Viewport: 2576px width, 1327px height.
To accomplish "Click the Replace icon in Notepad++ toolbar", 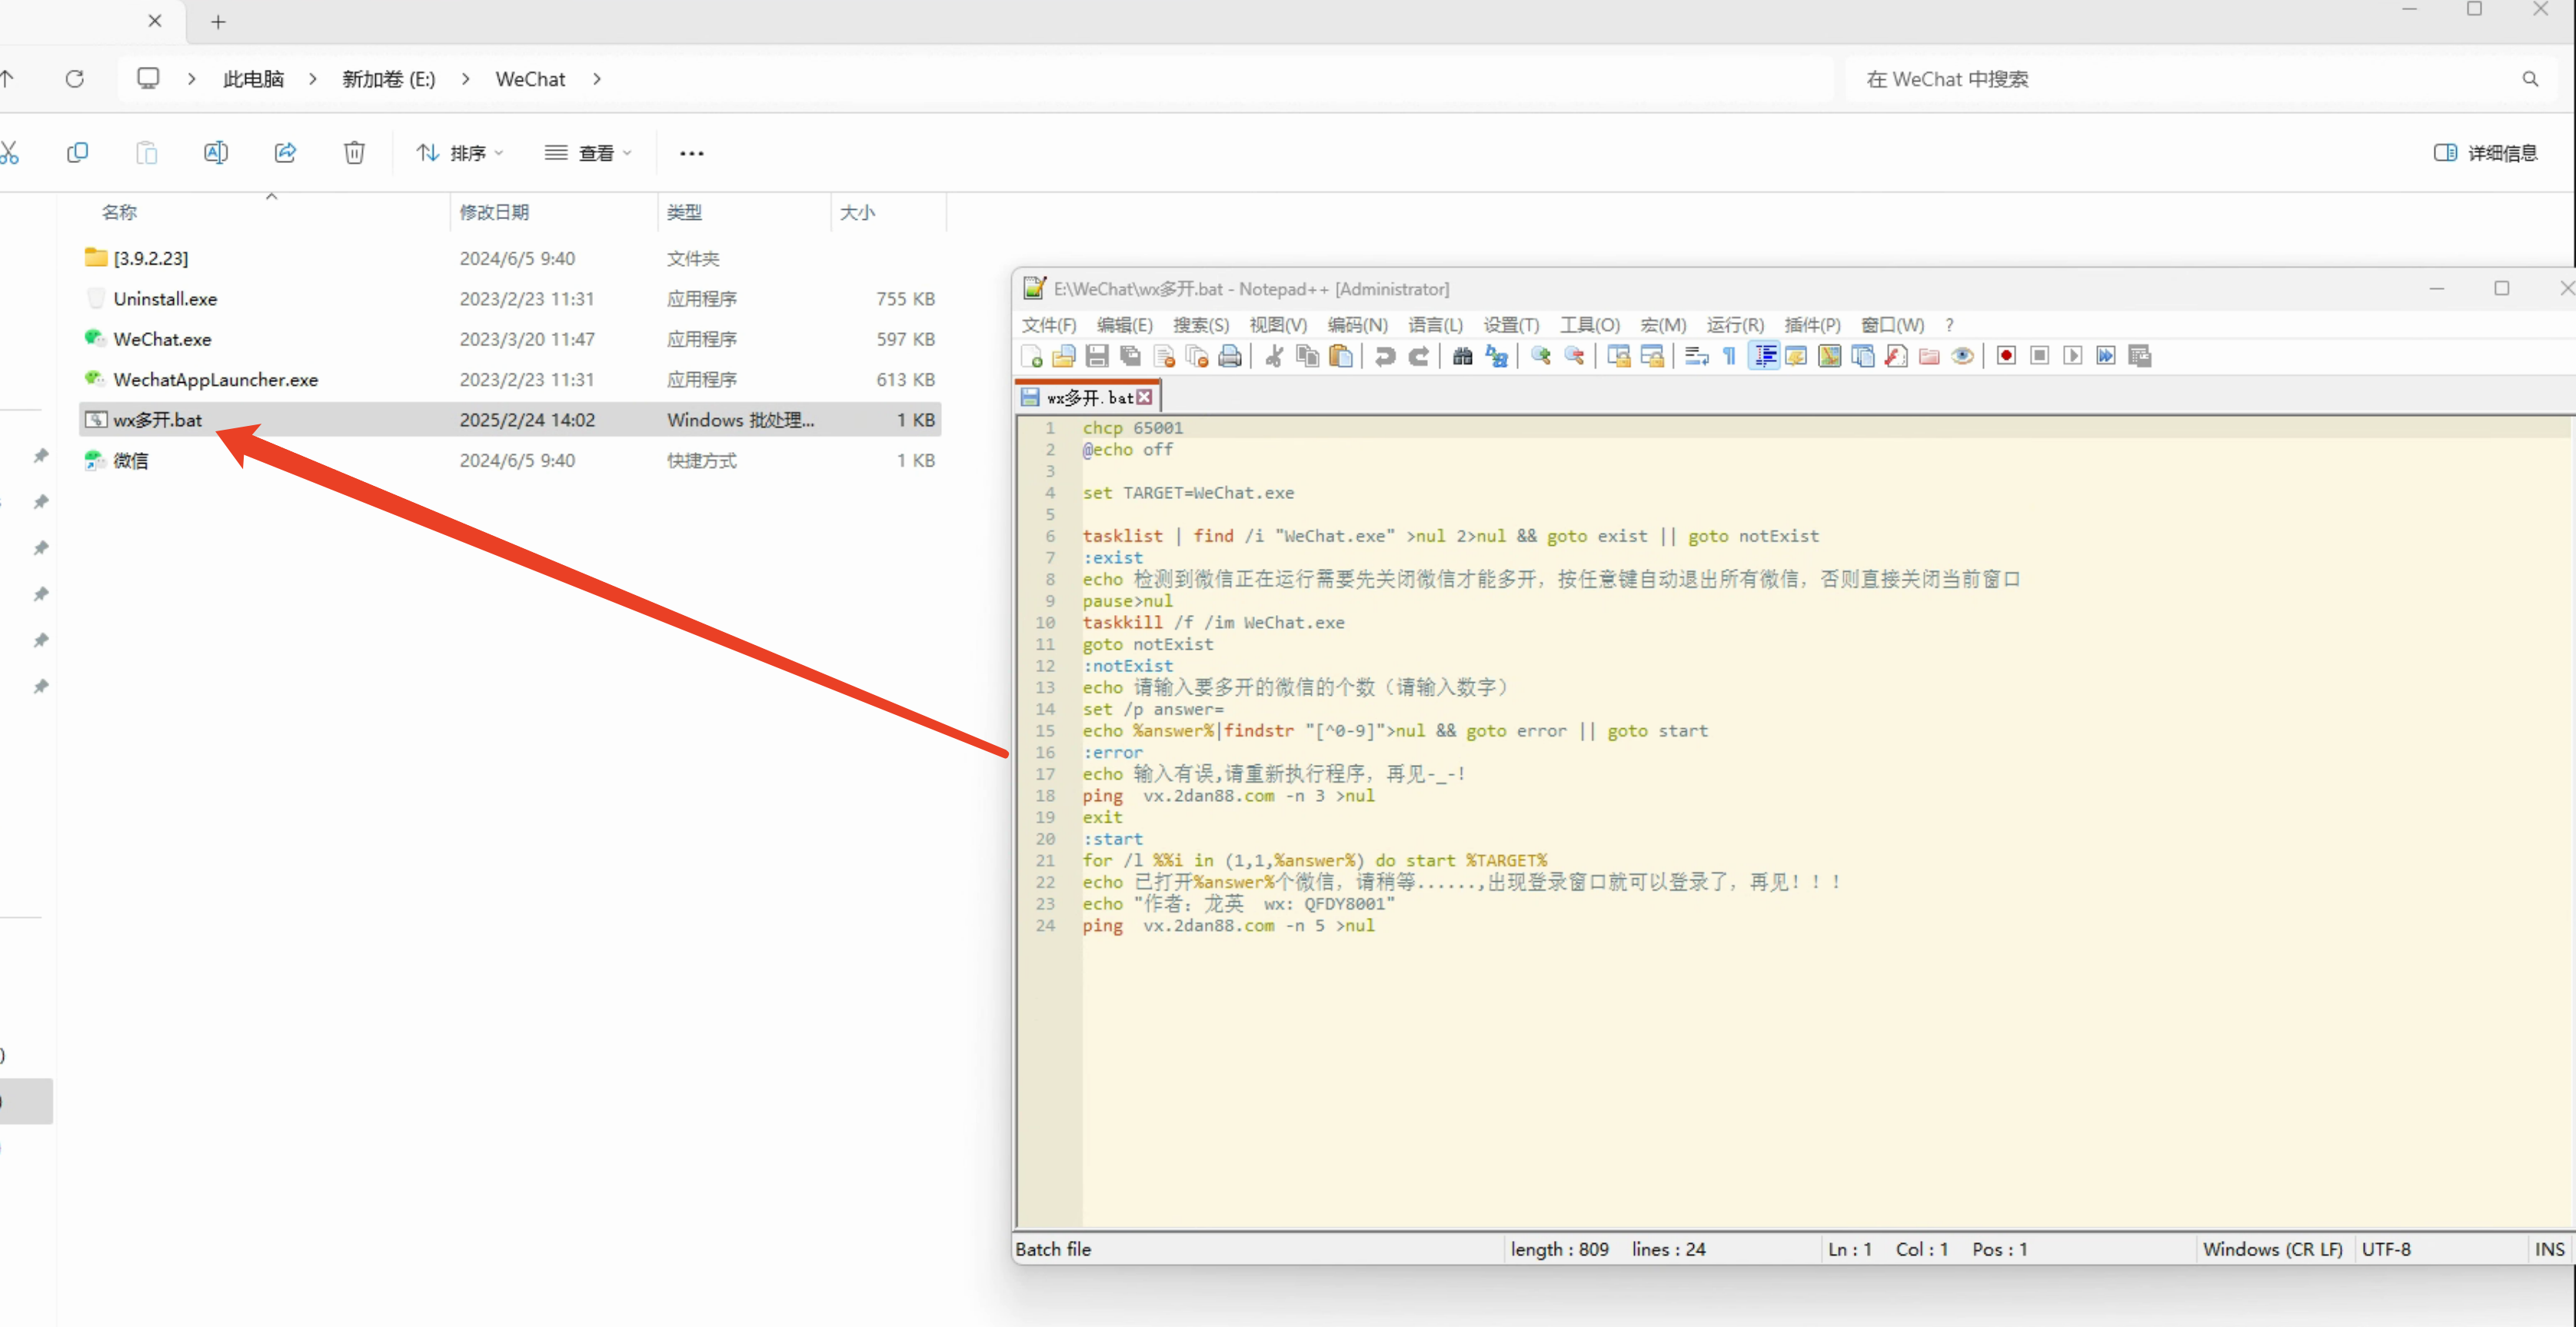I will [1496, 356].
